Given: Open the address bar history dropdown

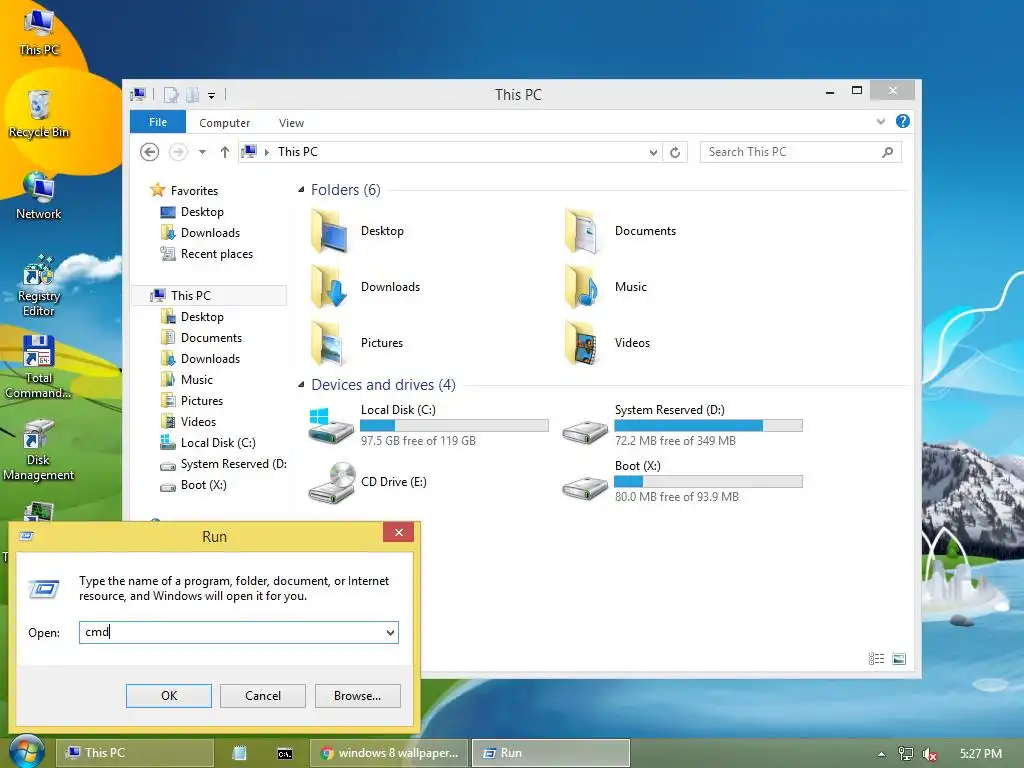Looking at the screenshot, I should tap(653, 153).
